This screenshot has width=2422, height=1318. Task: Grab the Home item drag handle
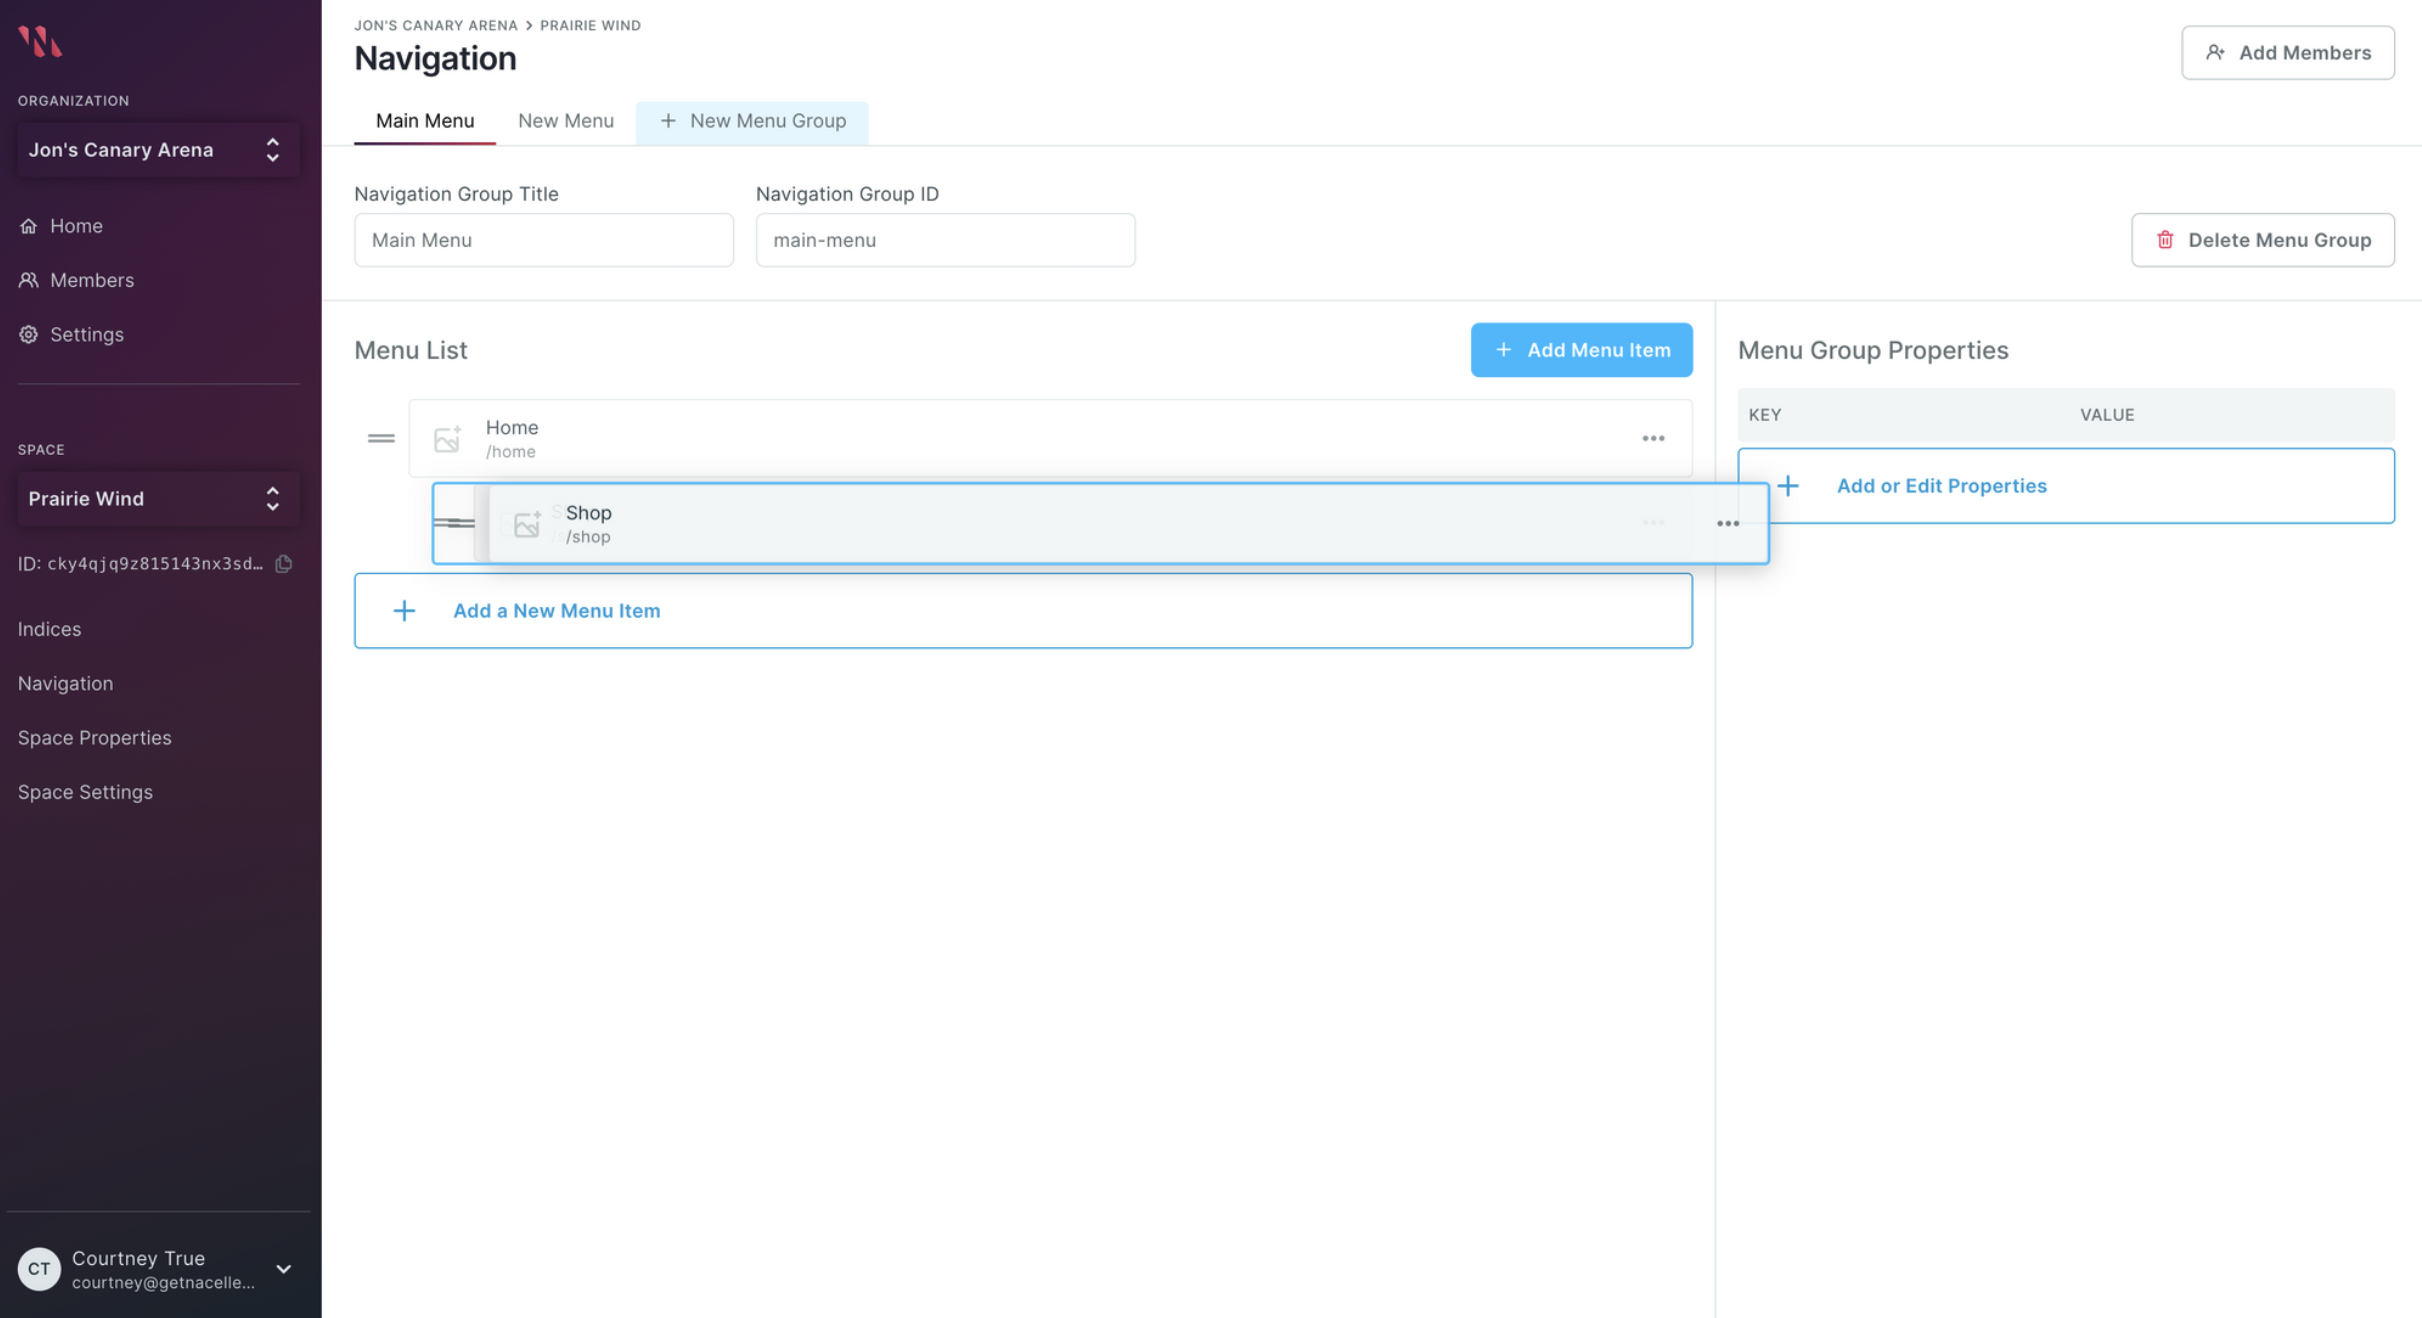(381, 439)
